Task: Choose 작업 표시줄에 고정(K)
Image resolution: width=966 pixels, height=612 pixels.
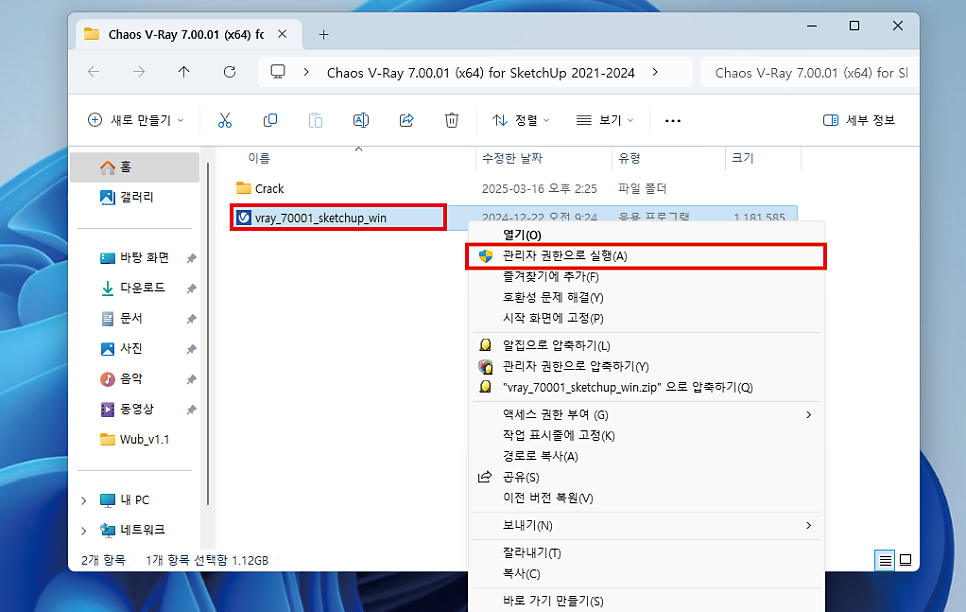Action: (646, 436)
